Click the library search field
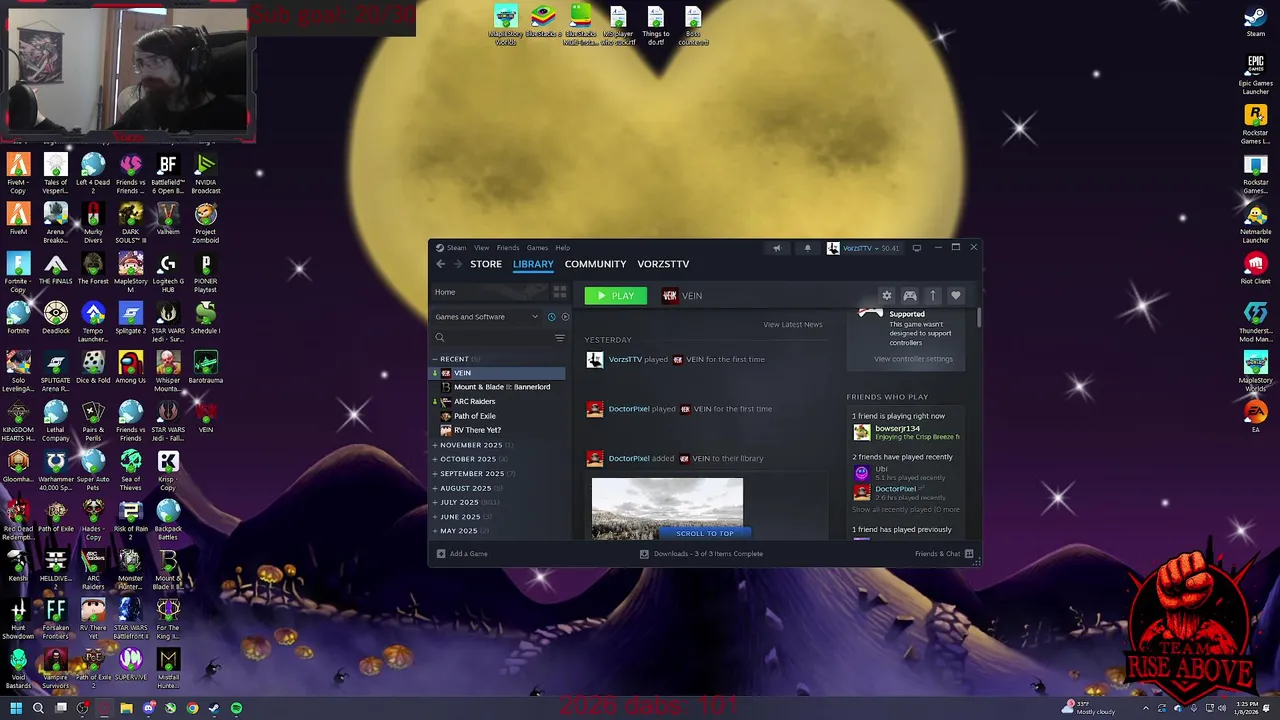The image size is (1280, 720). click(491, 338)
